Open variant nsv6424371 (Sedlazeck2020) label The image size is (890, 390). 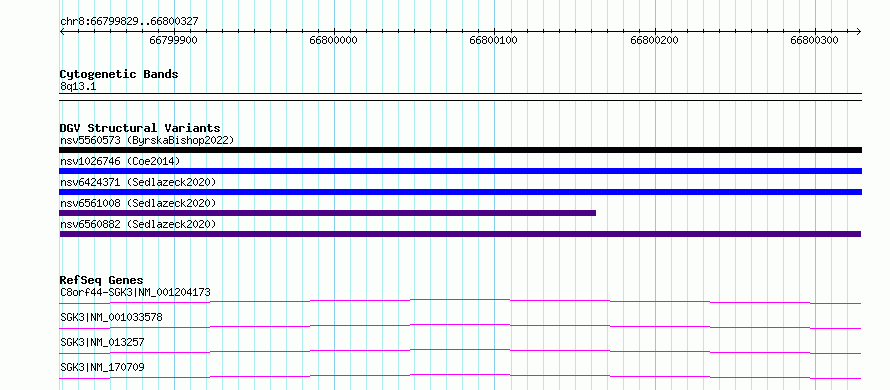click(x=138, y=182)
